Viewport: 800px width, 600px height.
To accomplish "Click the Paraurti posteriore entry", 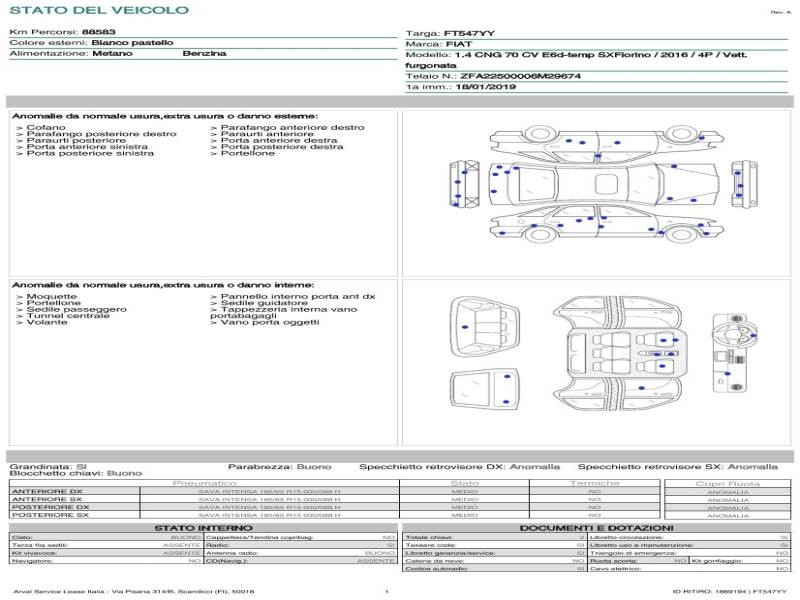I will 71,140.
